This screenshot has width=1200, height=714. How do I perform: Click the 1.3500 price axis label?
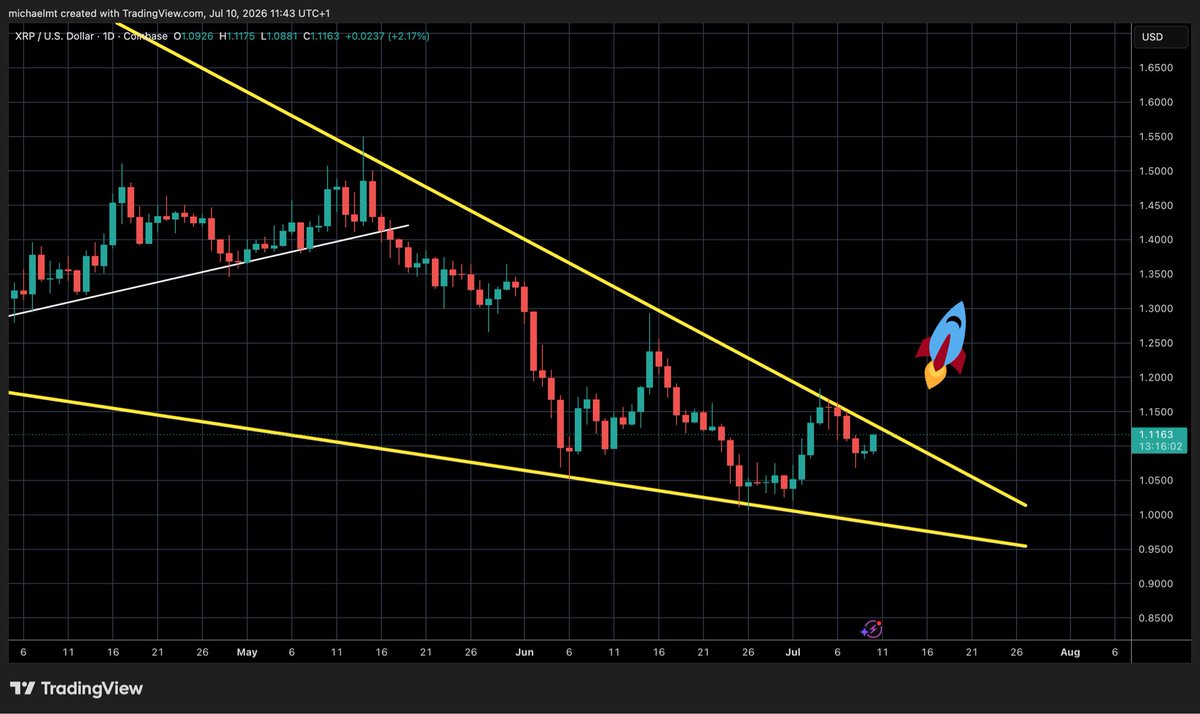coord(1157,274)
